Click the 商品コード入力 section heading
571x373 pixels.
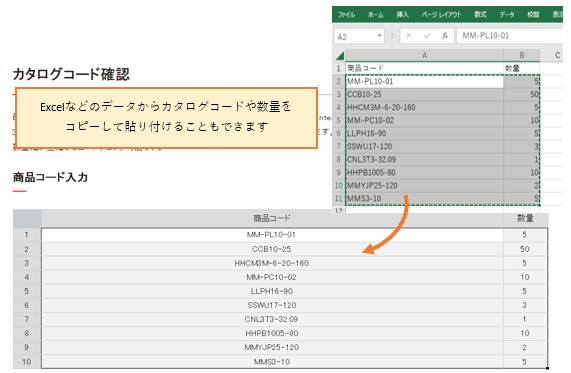[50, 177]
